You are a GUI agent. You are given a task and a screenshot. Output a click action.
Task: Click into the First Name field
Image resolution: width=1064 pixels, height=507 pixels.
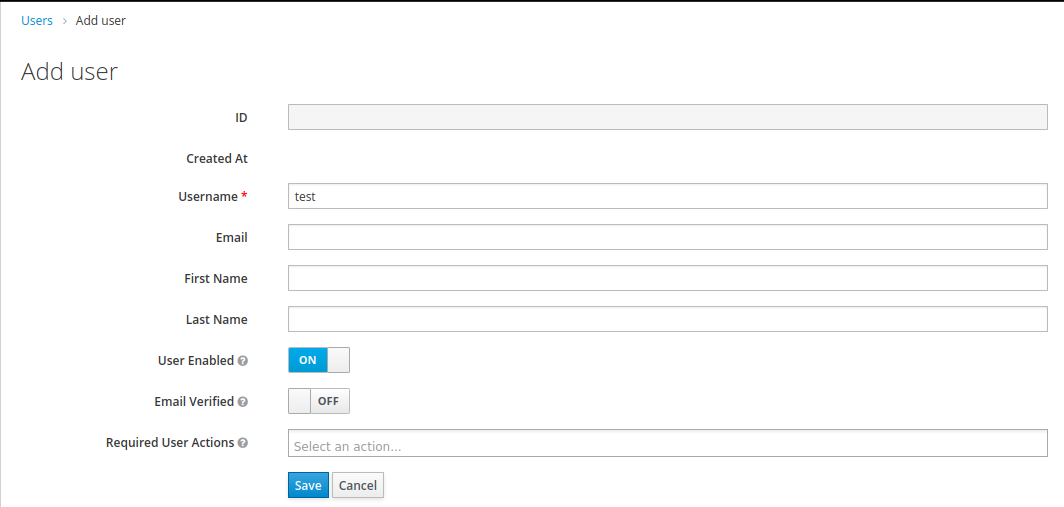[x=667, y=278]
